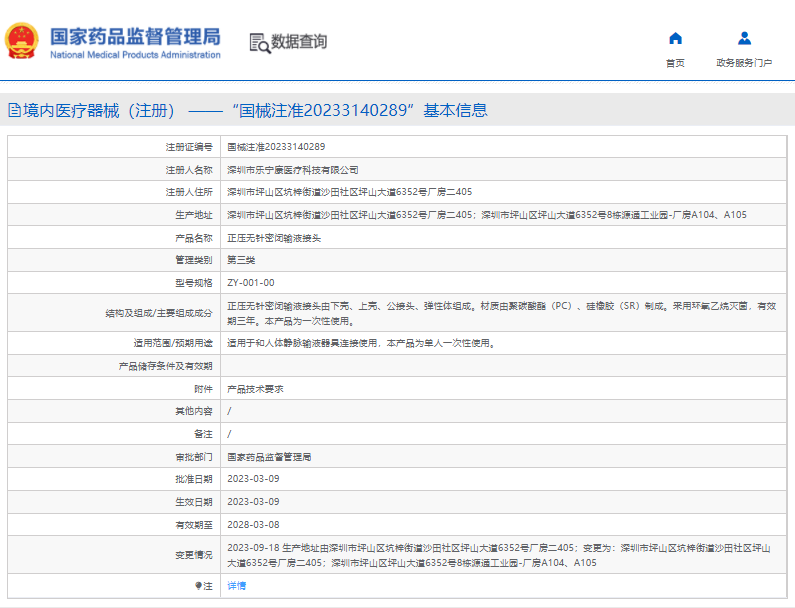Click the national emblem logo
Screen dimensions: 795x608
(21, 41)
